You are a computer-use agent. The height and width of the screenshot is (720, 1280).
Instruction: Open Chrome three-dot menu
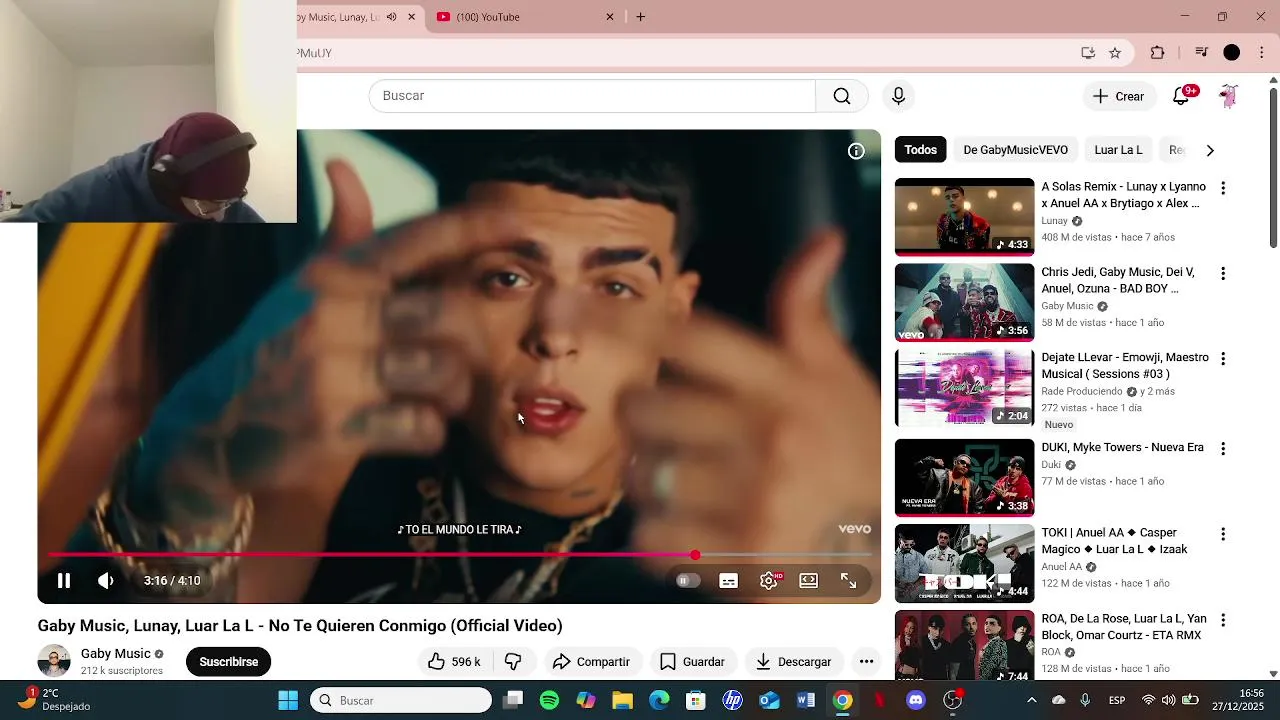pos(1263,53)
